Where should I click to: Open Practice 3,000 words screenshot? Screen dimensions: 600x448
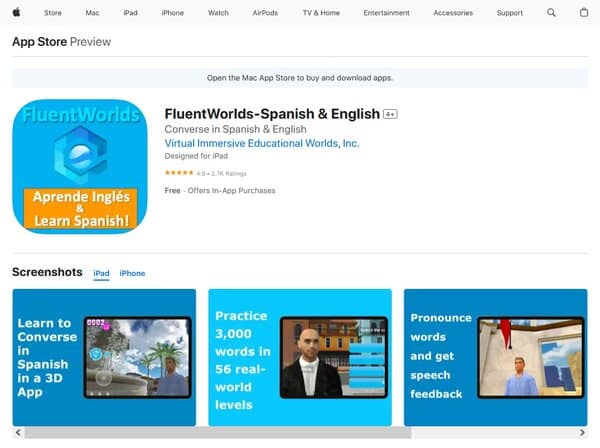(300, 357)
